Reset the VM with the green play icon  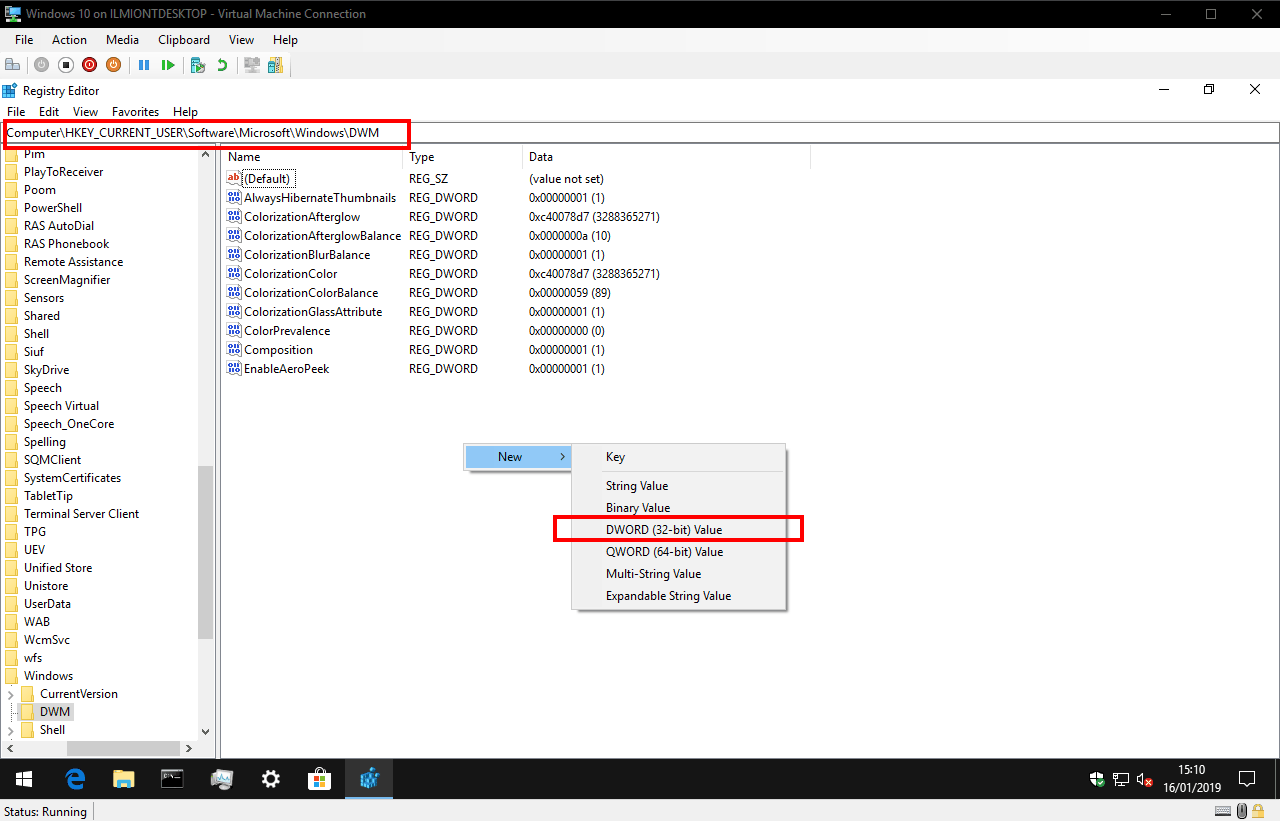click(168, 65)
